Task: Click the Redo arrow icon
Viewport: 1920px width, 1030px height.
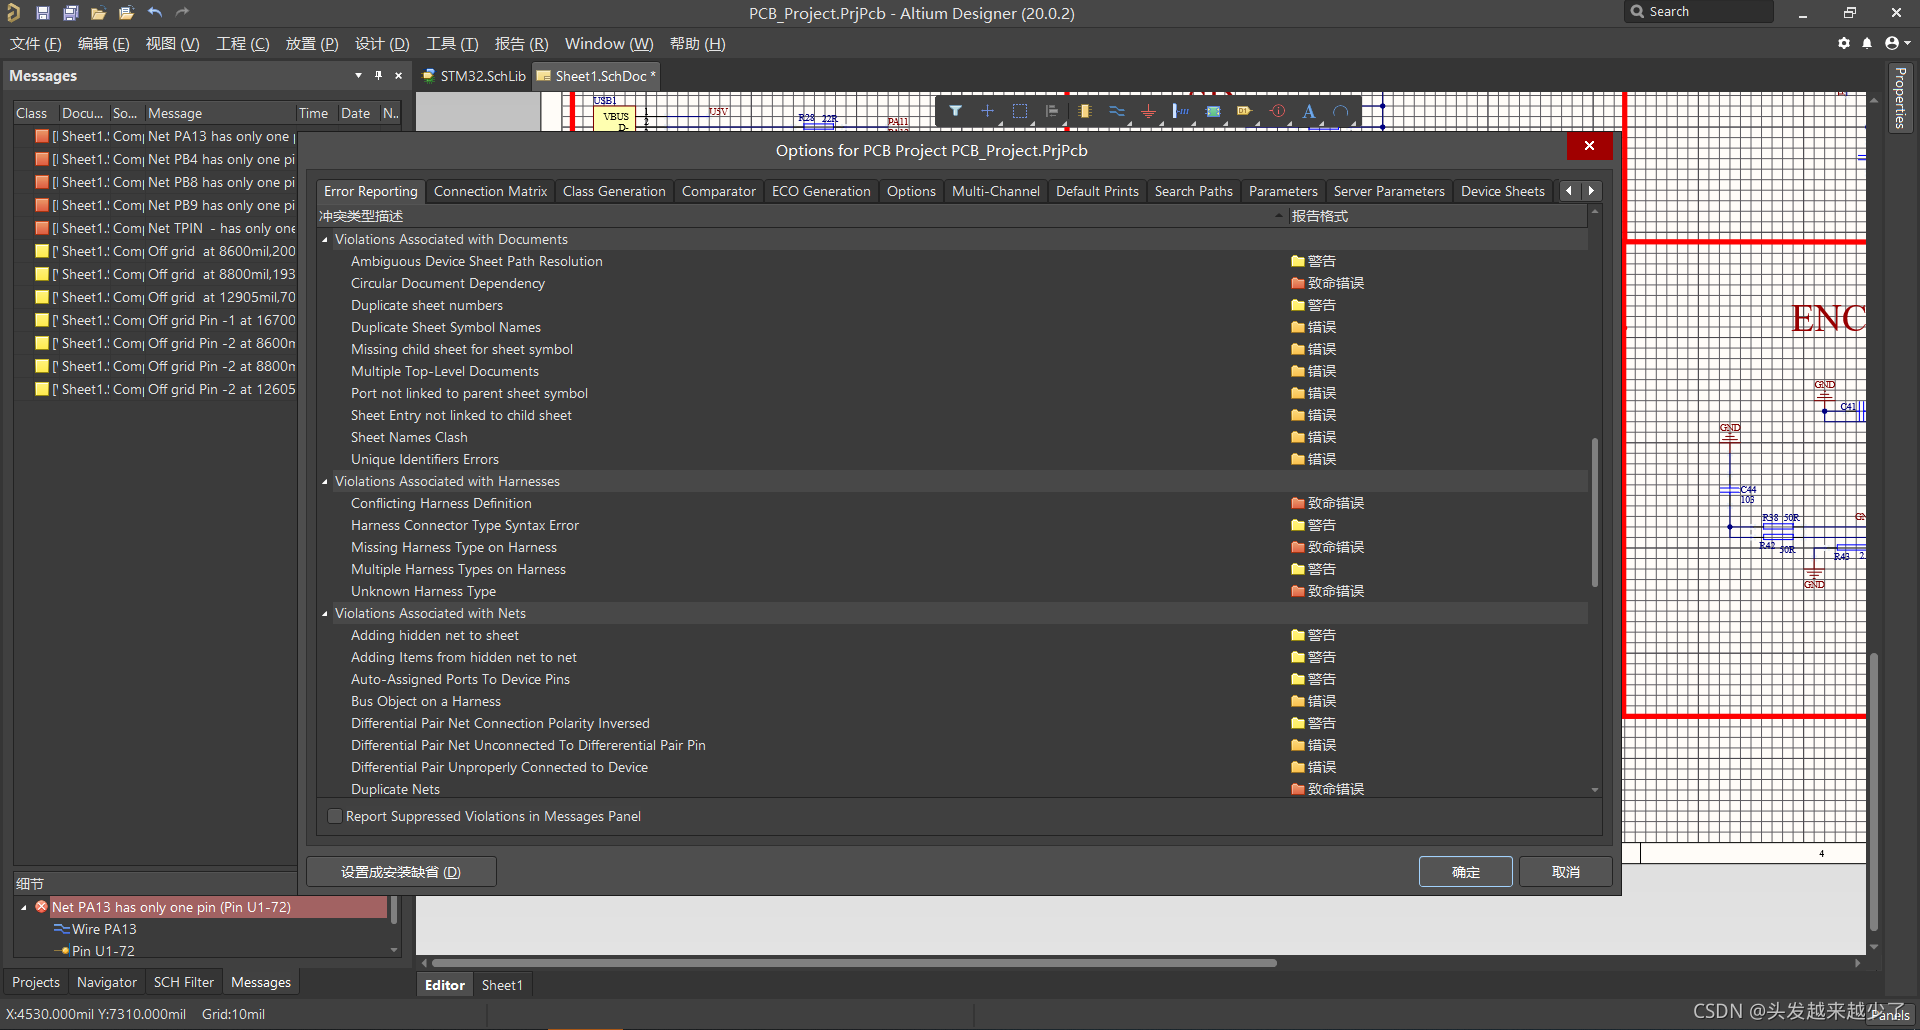Action: click(182, 13)
